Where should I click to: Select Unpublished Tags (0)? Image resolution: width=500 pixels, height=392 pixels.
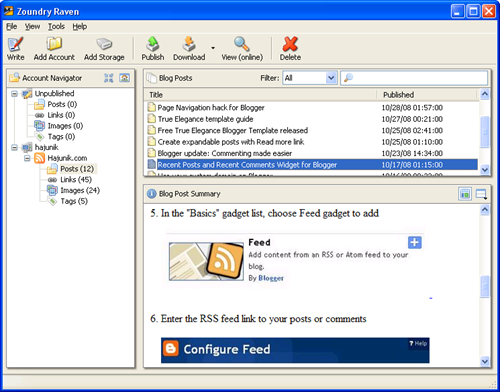(61, 137)
